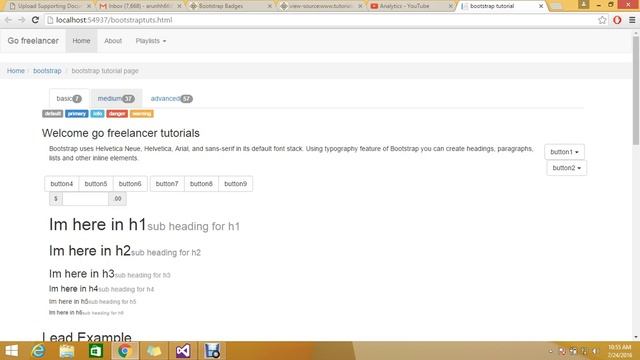Open the Windows Start button
Viewport: 640px width, 360px height.
pos(12,351)
